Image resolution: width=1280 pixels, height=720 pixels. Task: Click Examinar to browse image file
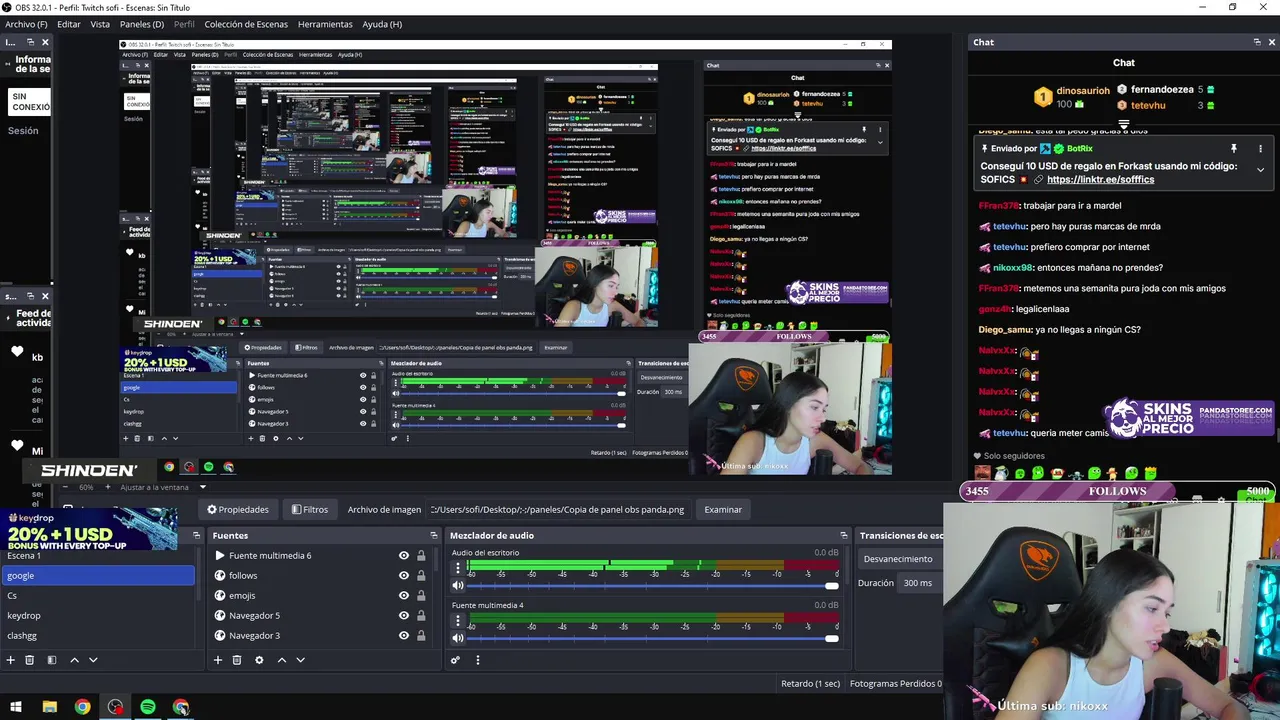(x=723, y=509)
